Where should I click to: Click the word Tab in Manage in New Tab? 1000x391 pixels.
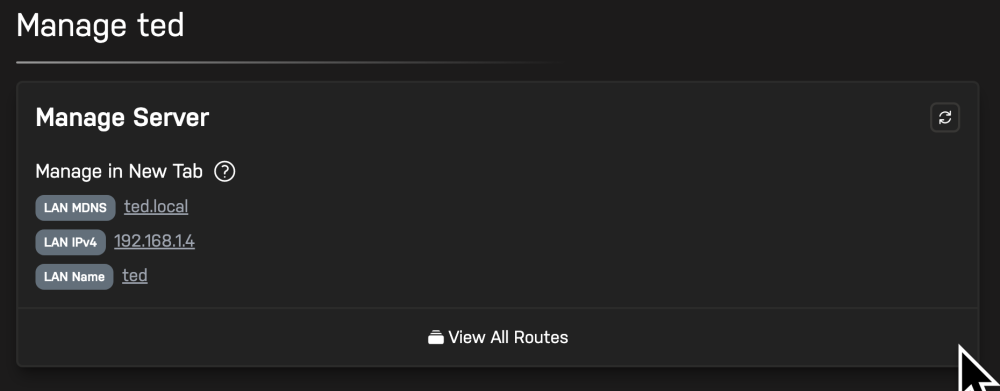187,172
